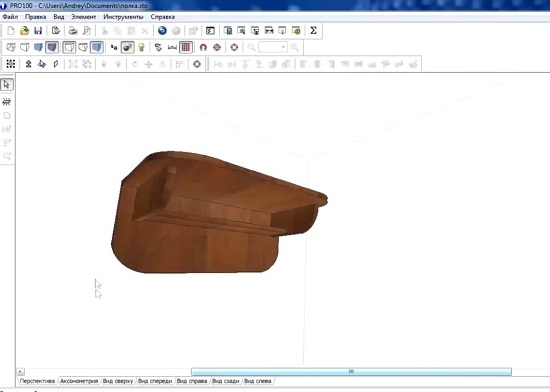Undo the last action with blue arrow
Image resolution: width=550 pixels, height=392 pixels.
[x=162, y=31]
